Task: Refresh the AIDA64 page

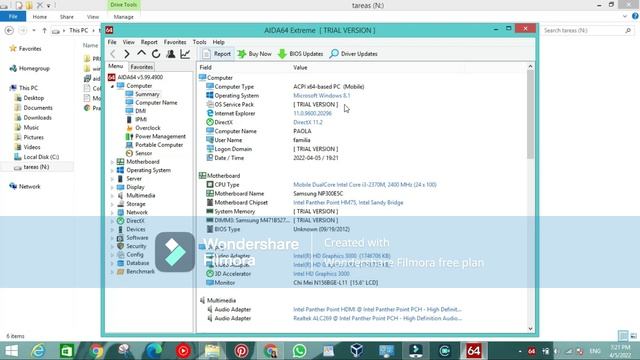Action: pyautogui.click(x=156, y=54)
